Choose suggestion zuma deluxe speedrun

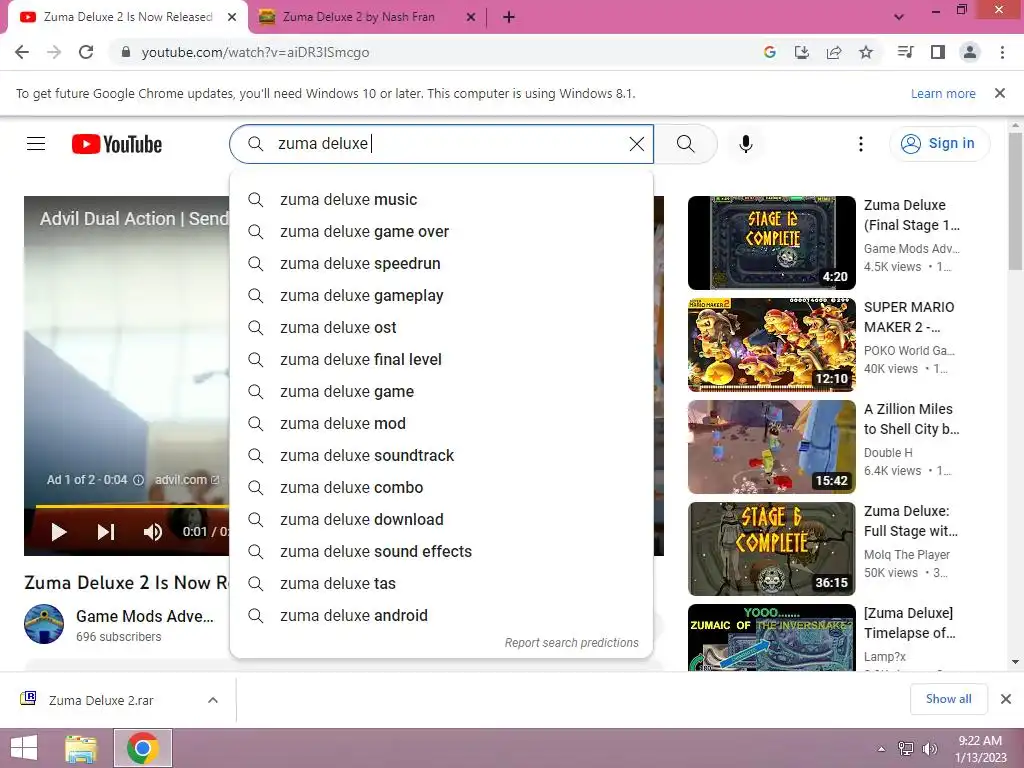(441, 263)
